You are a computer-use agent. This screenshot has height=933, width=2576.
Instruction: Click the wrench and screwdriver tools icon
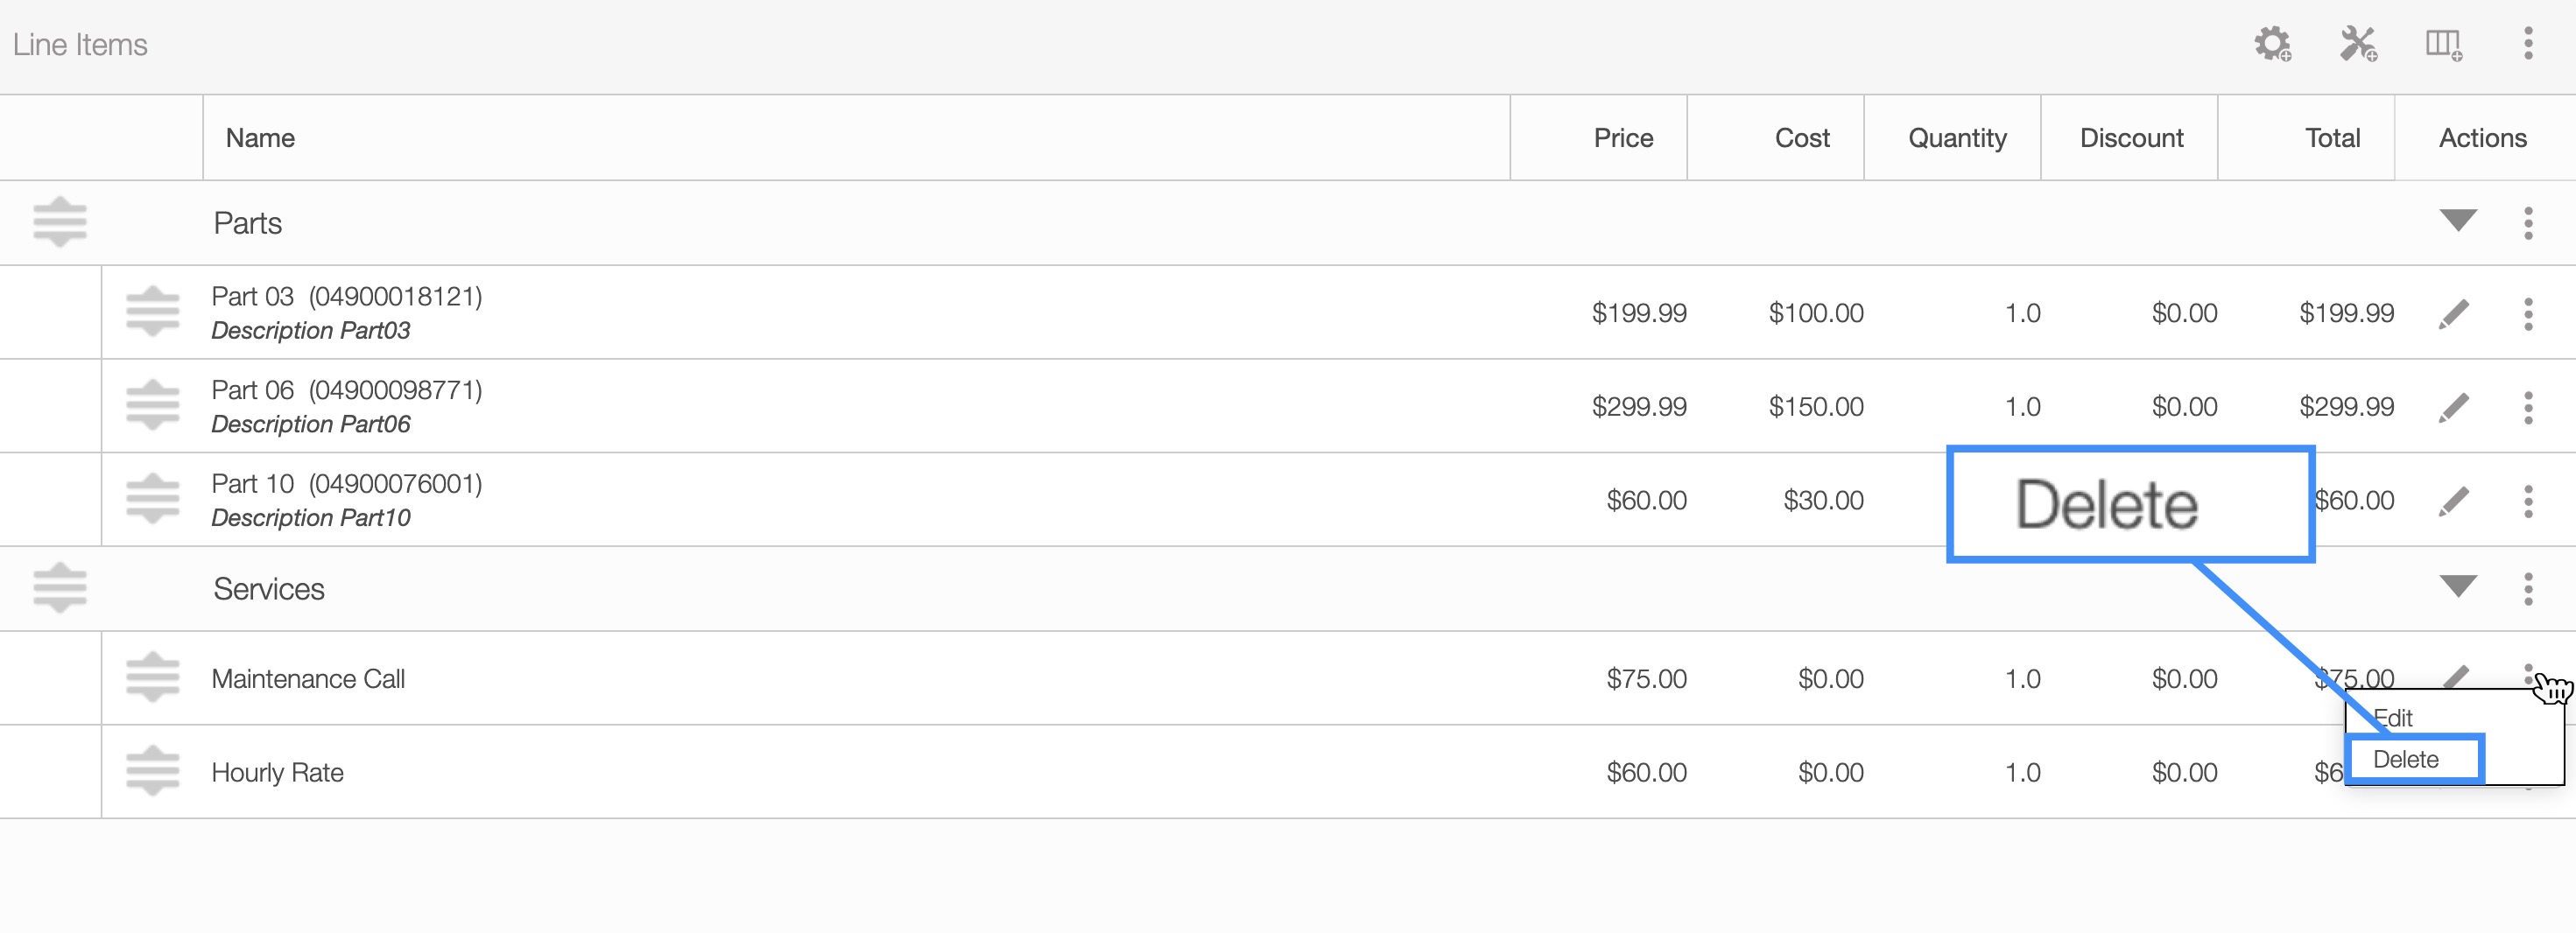point(2357,44)
